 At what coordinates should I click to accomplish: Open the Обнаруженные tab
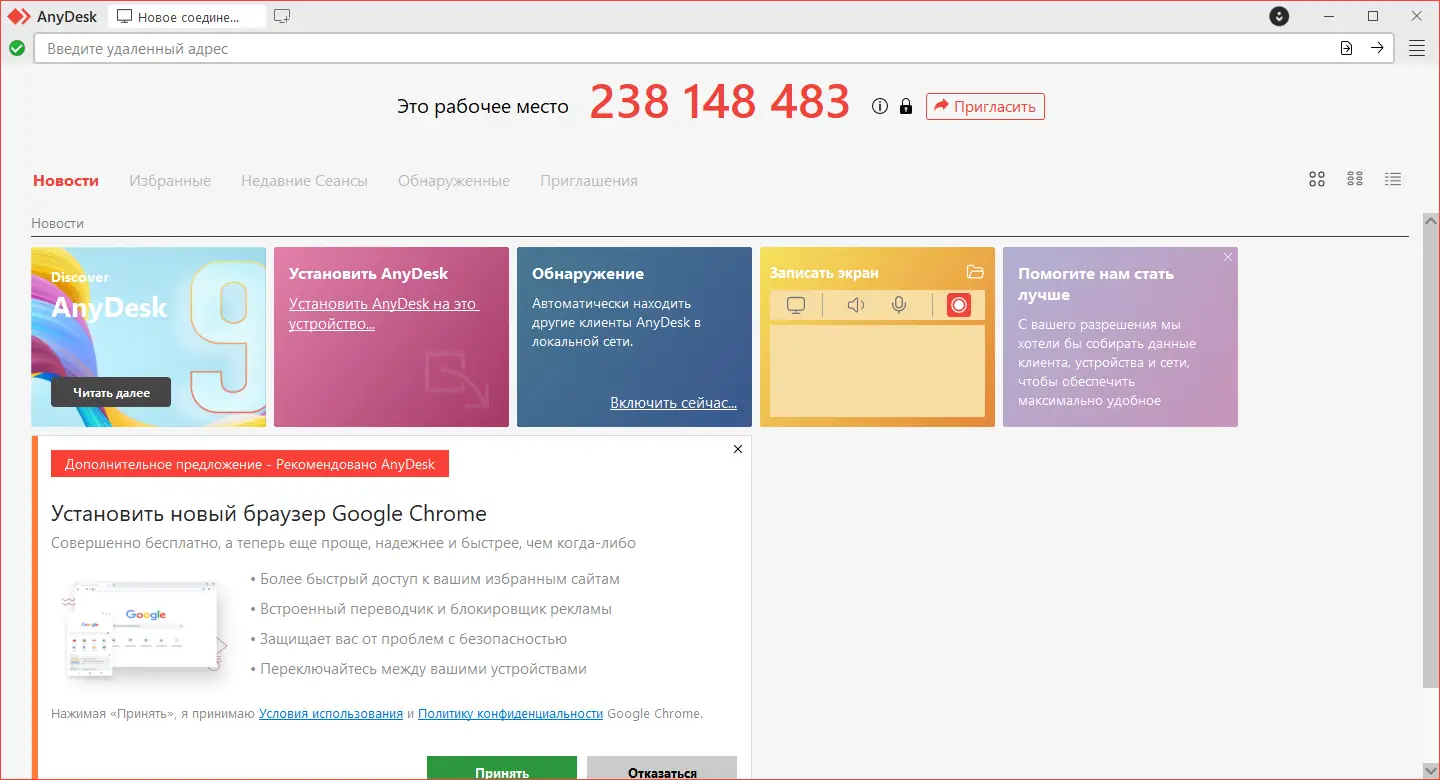(x=454, y=181)
